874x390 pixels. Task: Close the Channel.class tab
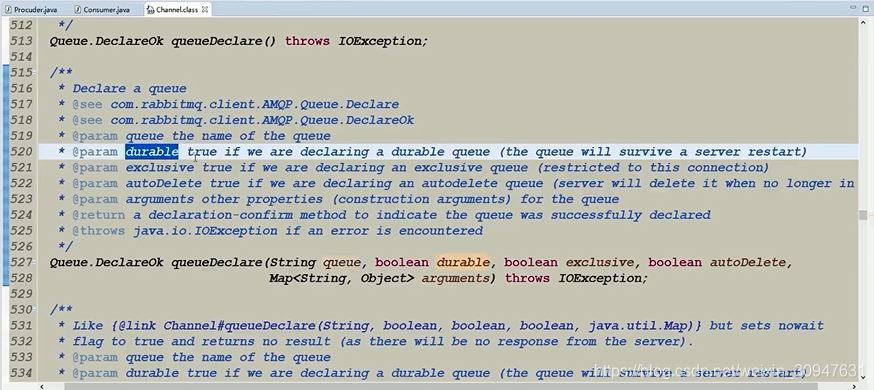click(x=205, y=9)
